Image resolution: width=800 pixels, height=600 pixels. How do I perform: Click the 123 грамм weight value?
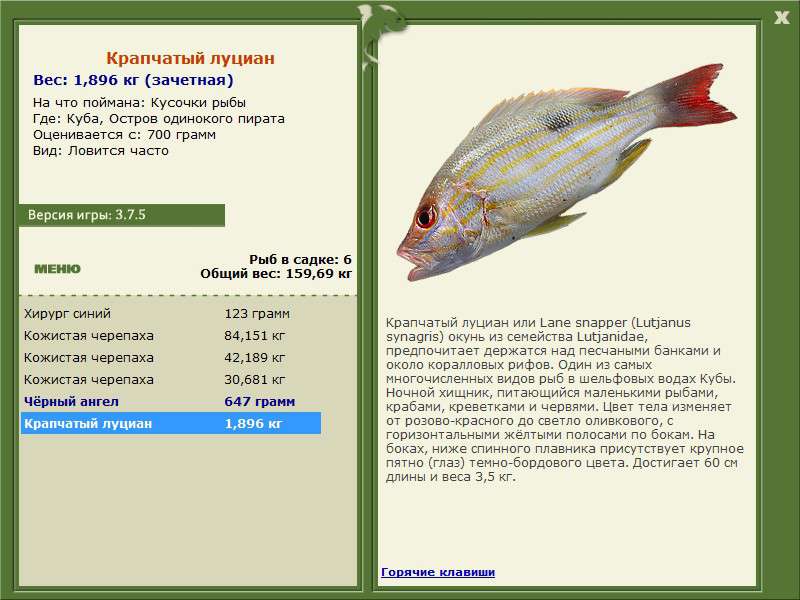click(x=257, y=313)
